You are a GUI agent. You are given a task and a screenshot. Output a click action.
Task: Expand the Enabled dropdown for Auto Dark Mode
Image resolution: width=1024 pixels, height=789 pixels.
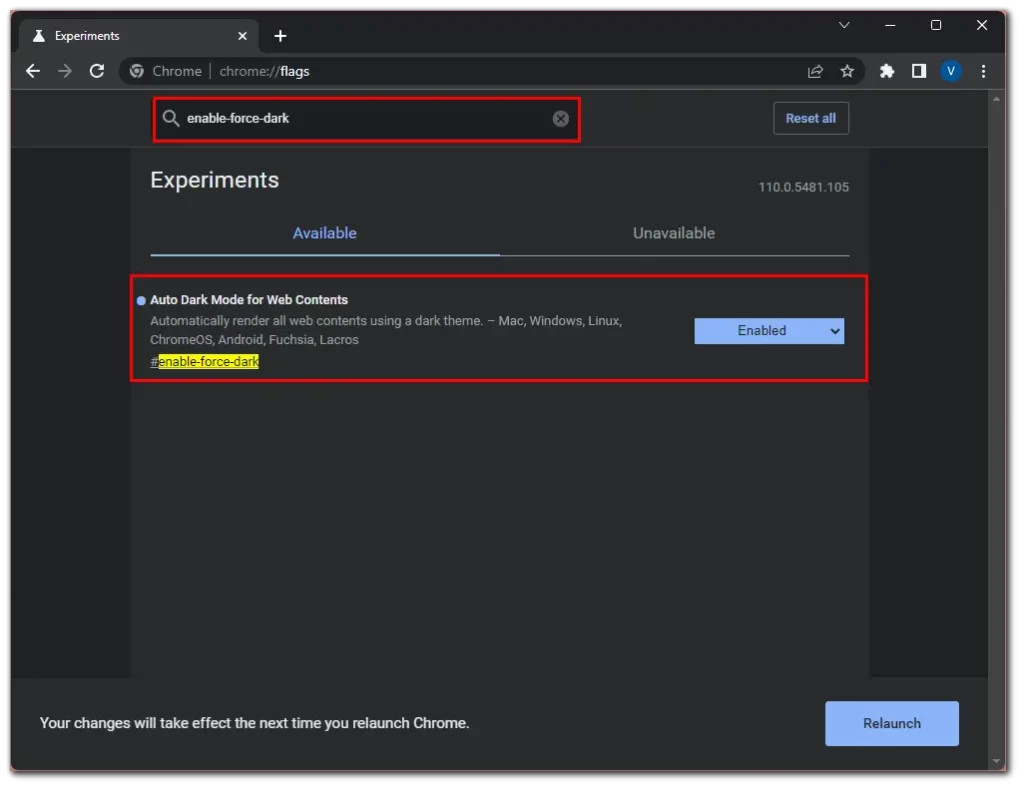(x=769, y=330)
